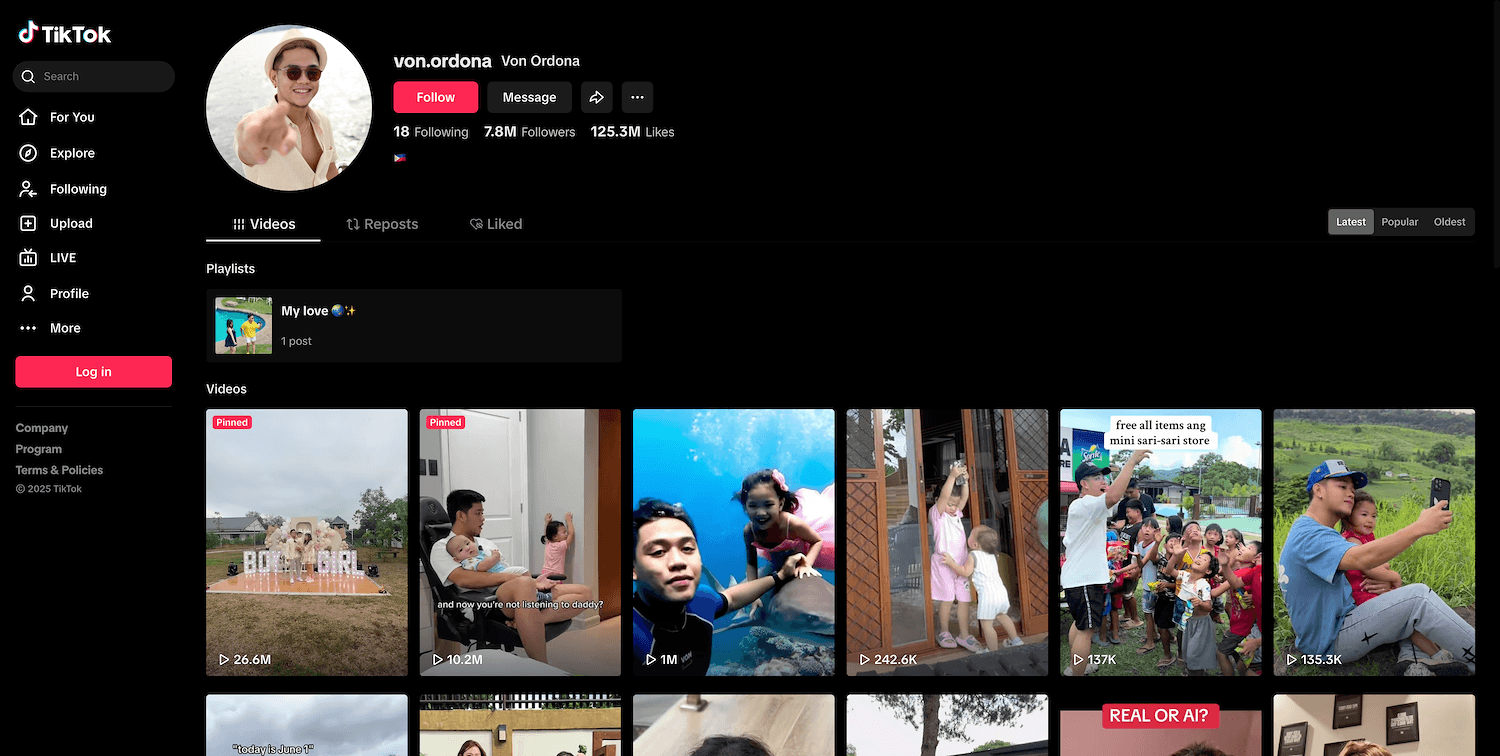Click the TikTok logo
The width and height of the screenshot is (1500, 756).
click(x=65, y=34)
